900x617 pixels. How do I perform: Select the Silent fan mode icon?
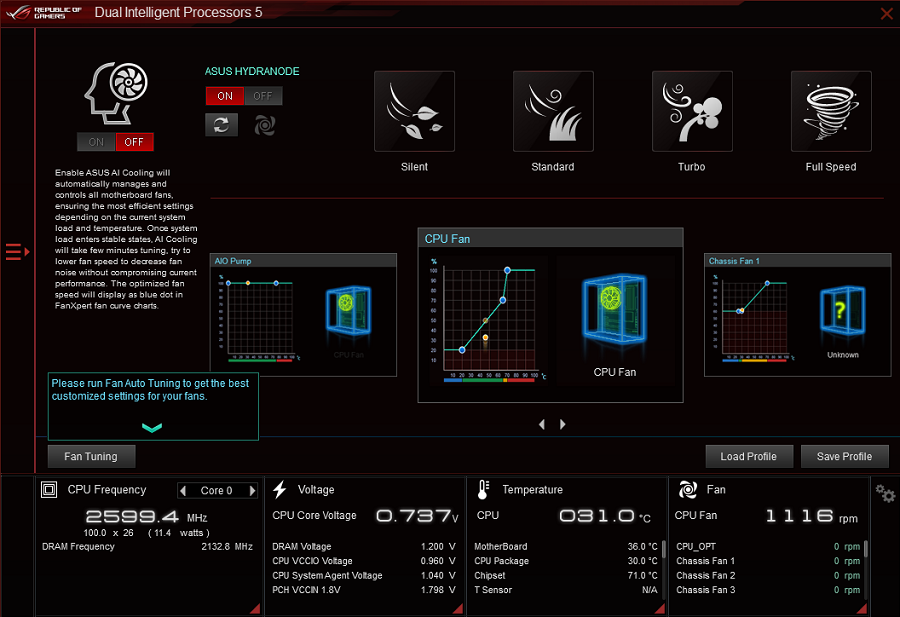coord(414,111)
